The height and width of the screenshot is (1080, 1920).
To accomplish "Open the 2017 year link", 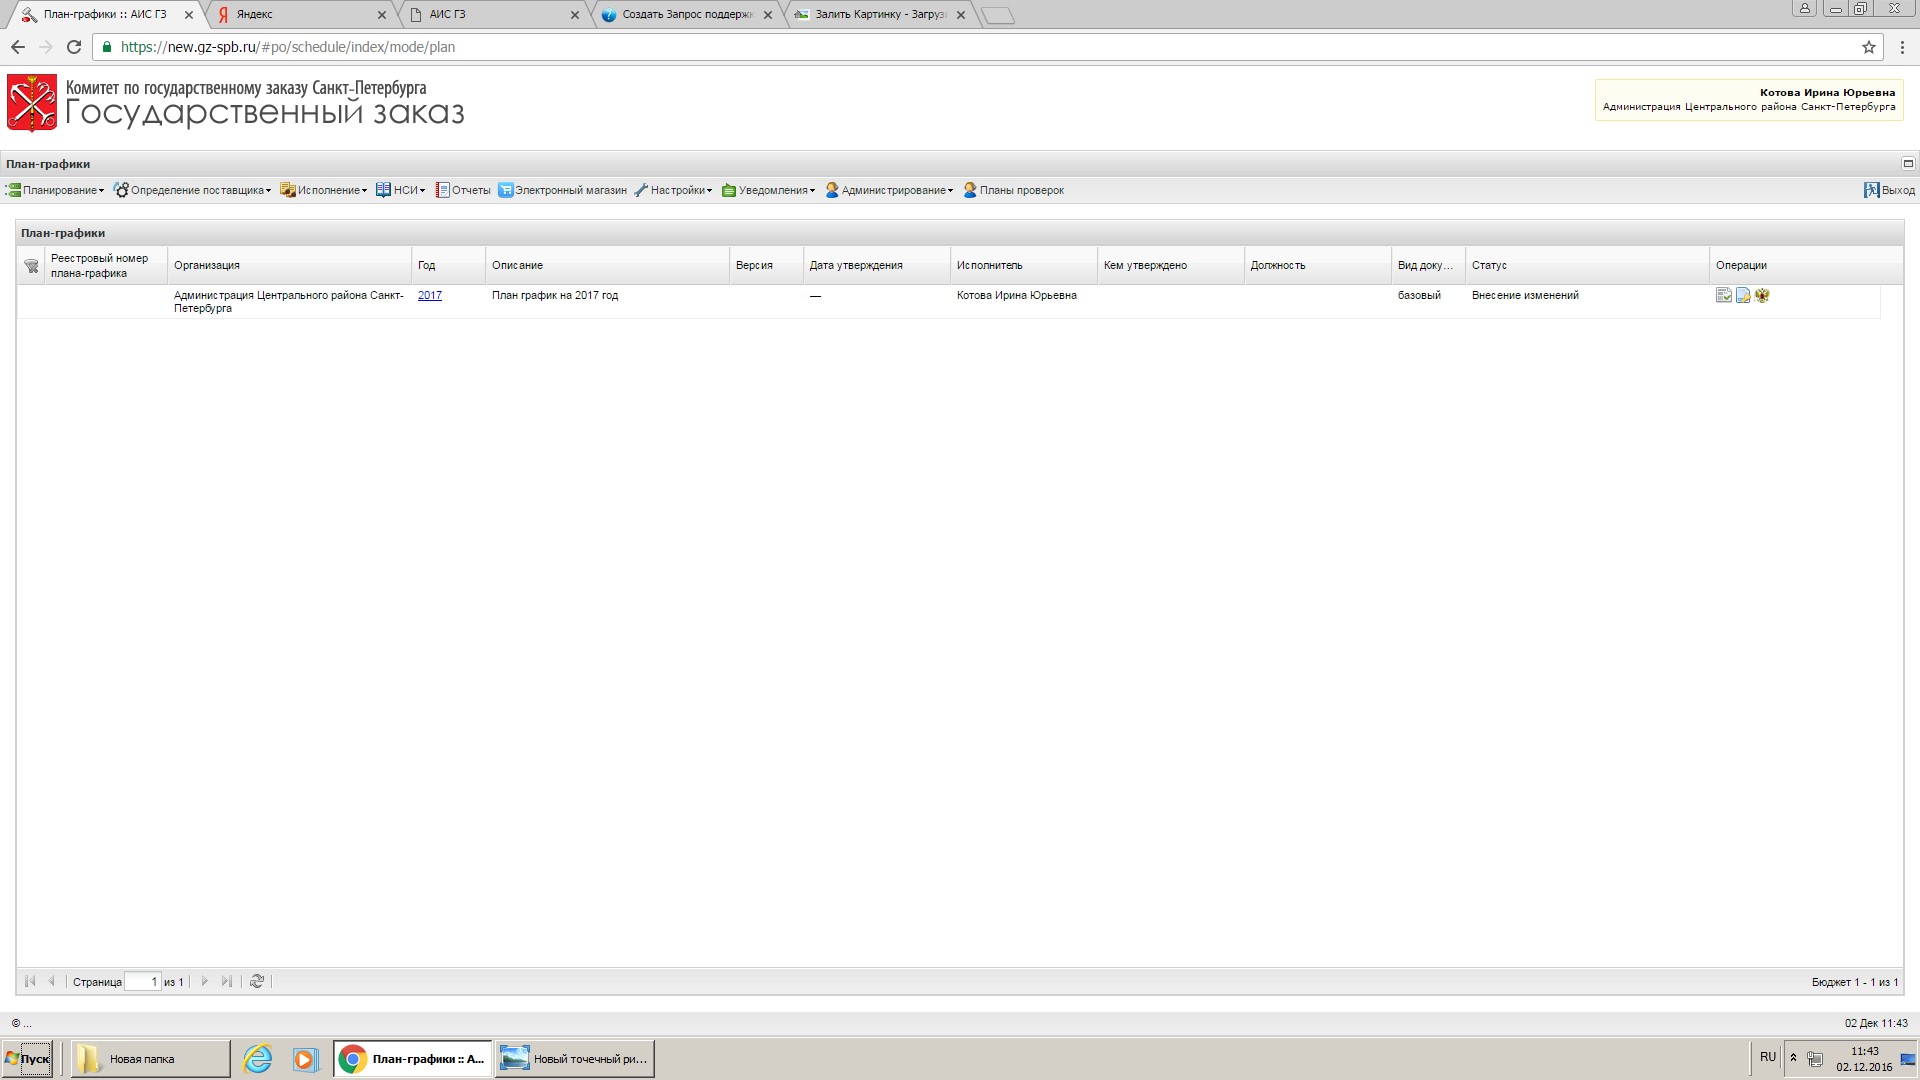I will coord(429,295).
